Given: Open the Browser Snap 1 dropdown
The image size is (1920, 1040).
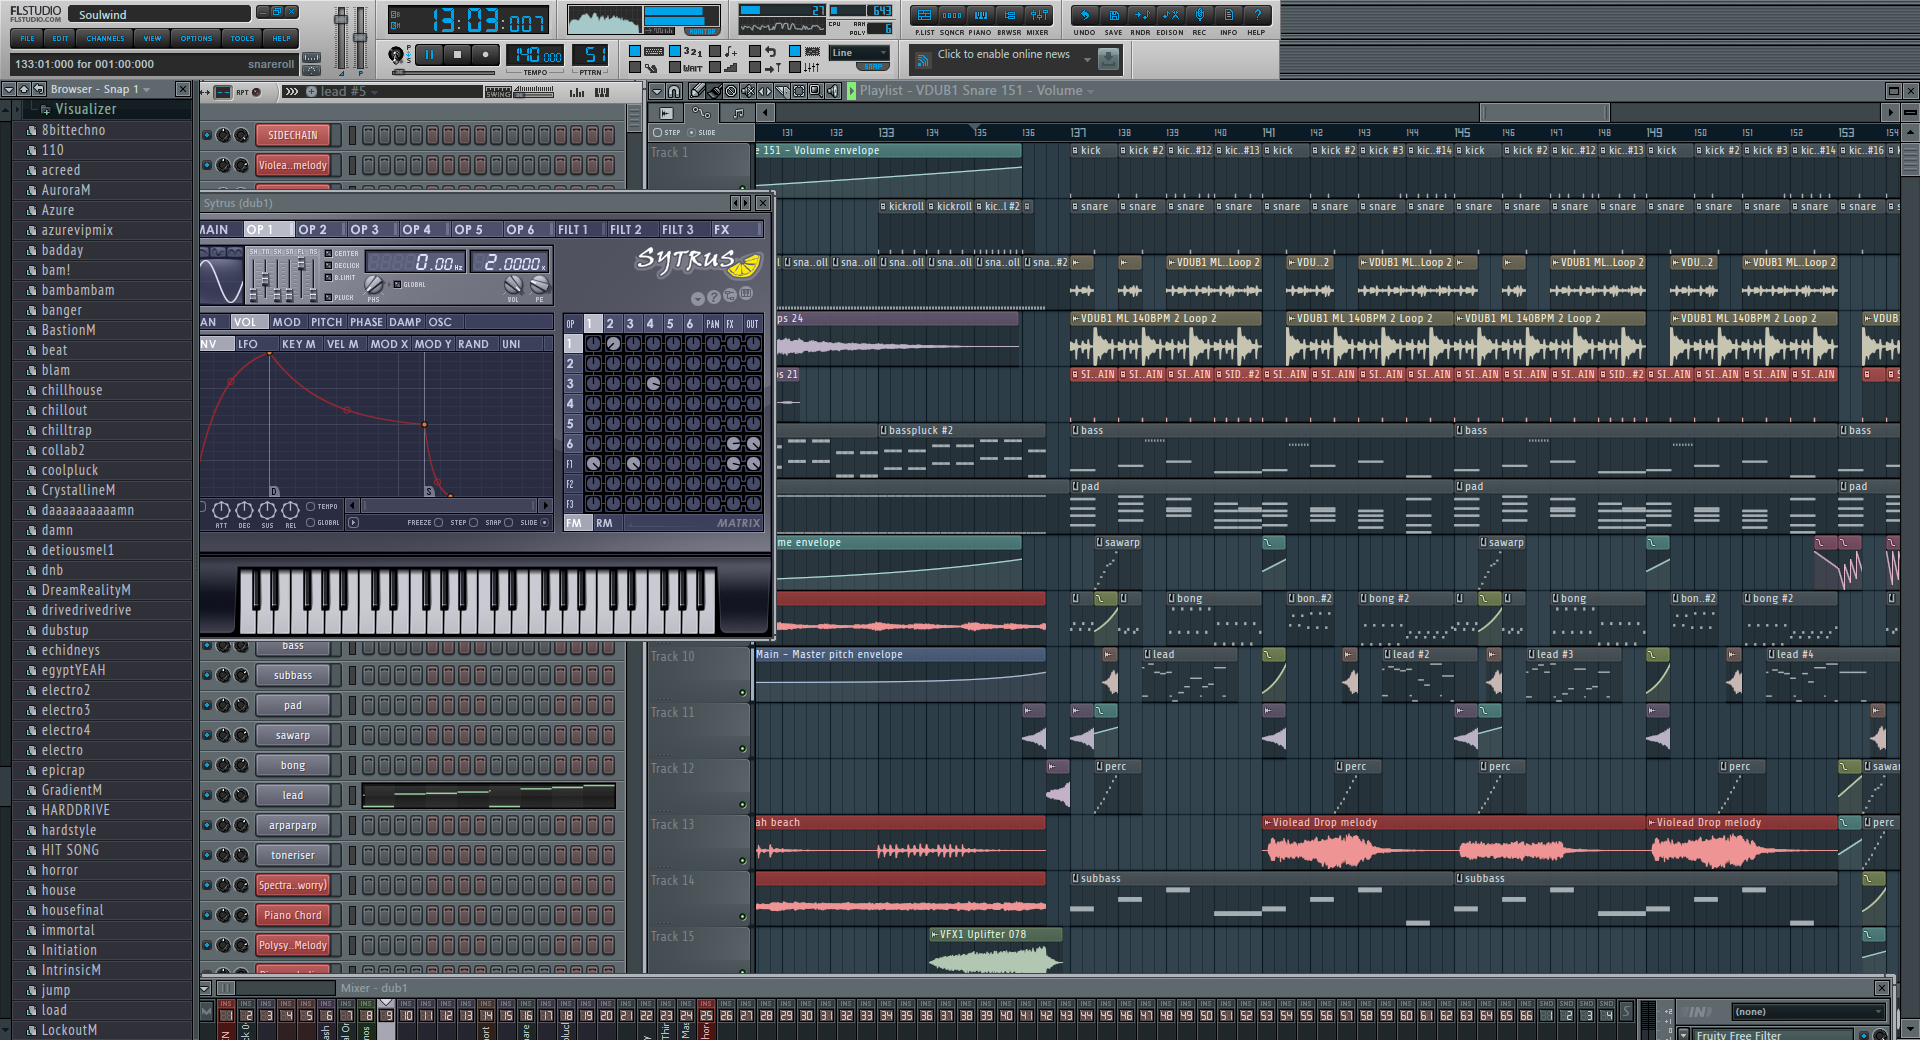Looking at the screenshot, I should click(x=146, y=90).
